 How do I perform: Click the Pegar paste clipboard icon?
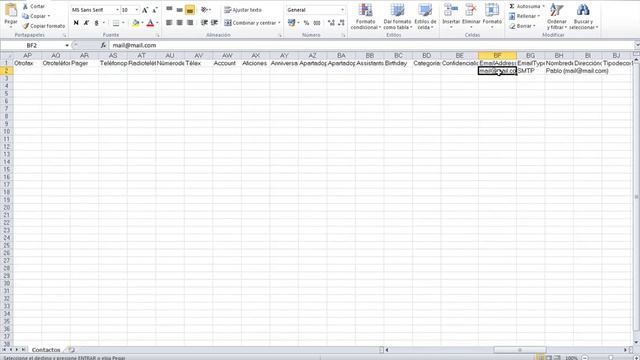(11, 10)
